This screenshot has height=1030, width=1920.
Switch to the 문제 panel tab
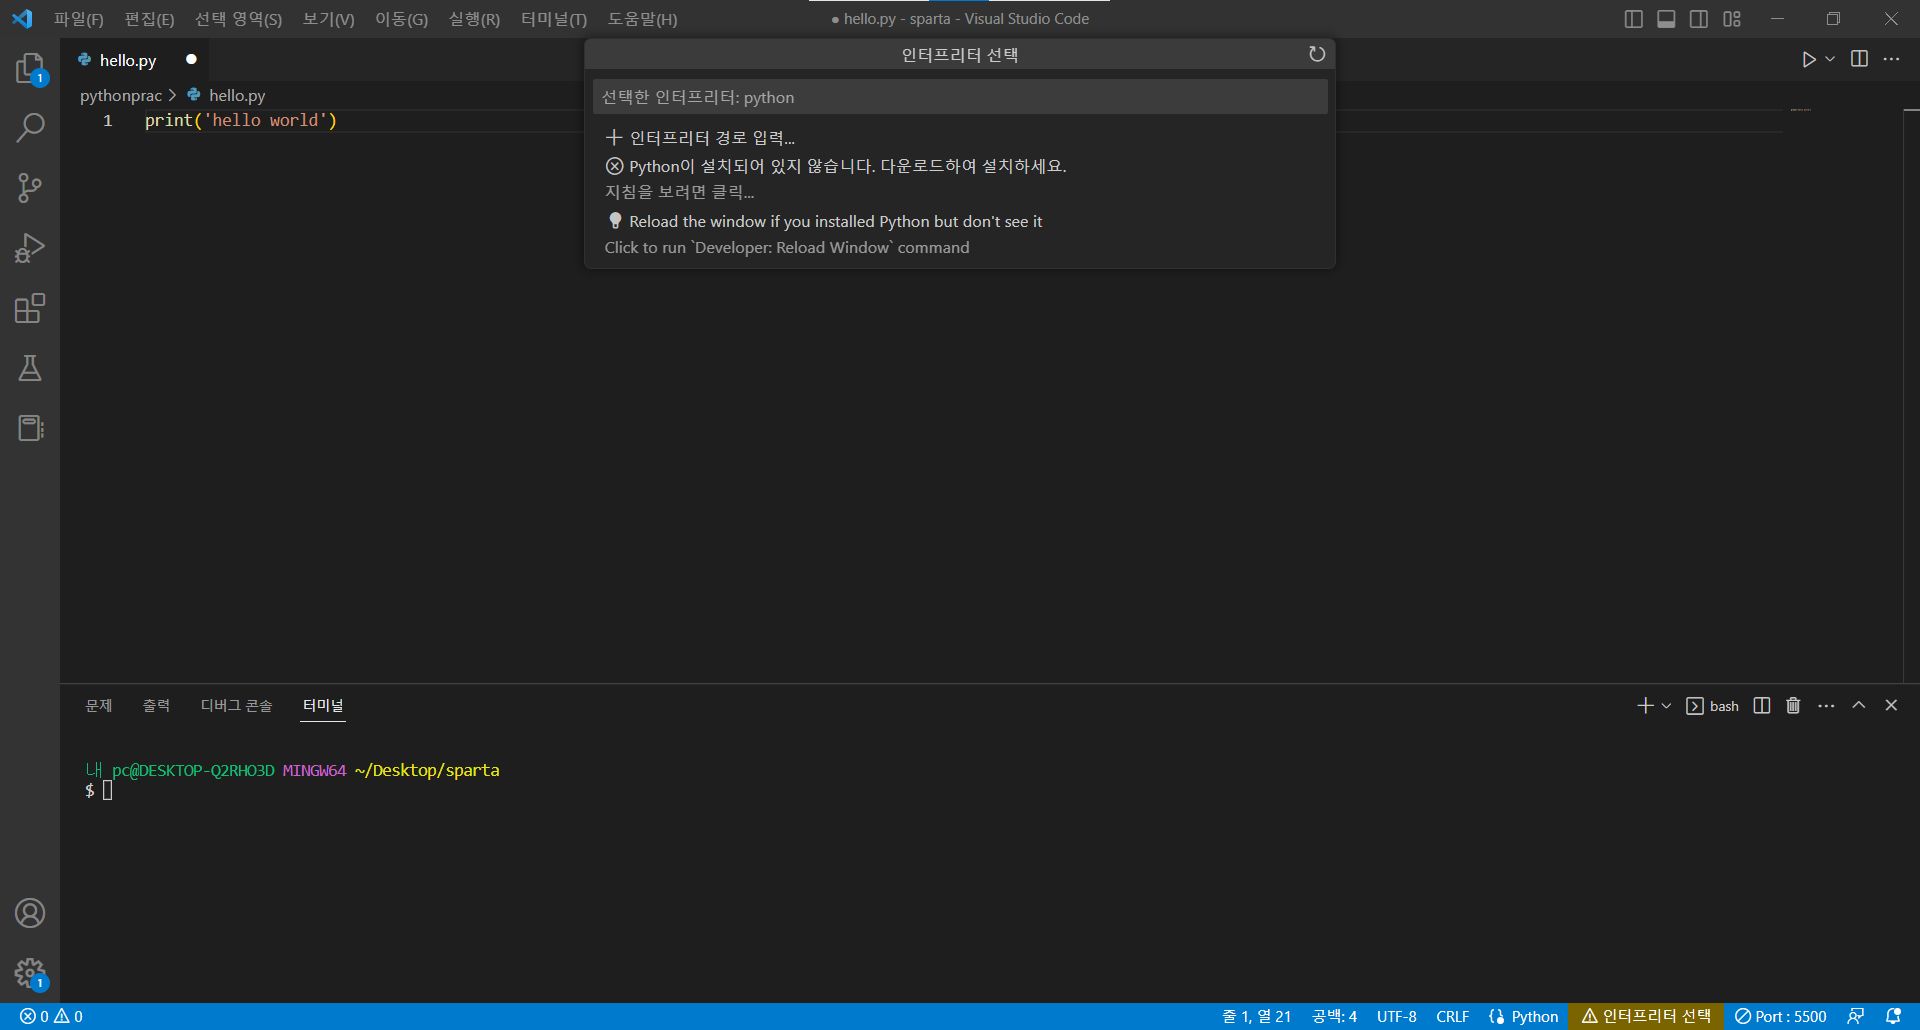tap(99, 706)
